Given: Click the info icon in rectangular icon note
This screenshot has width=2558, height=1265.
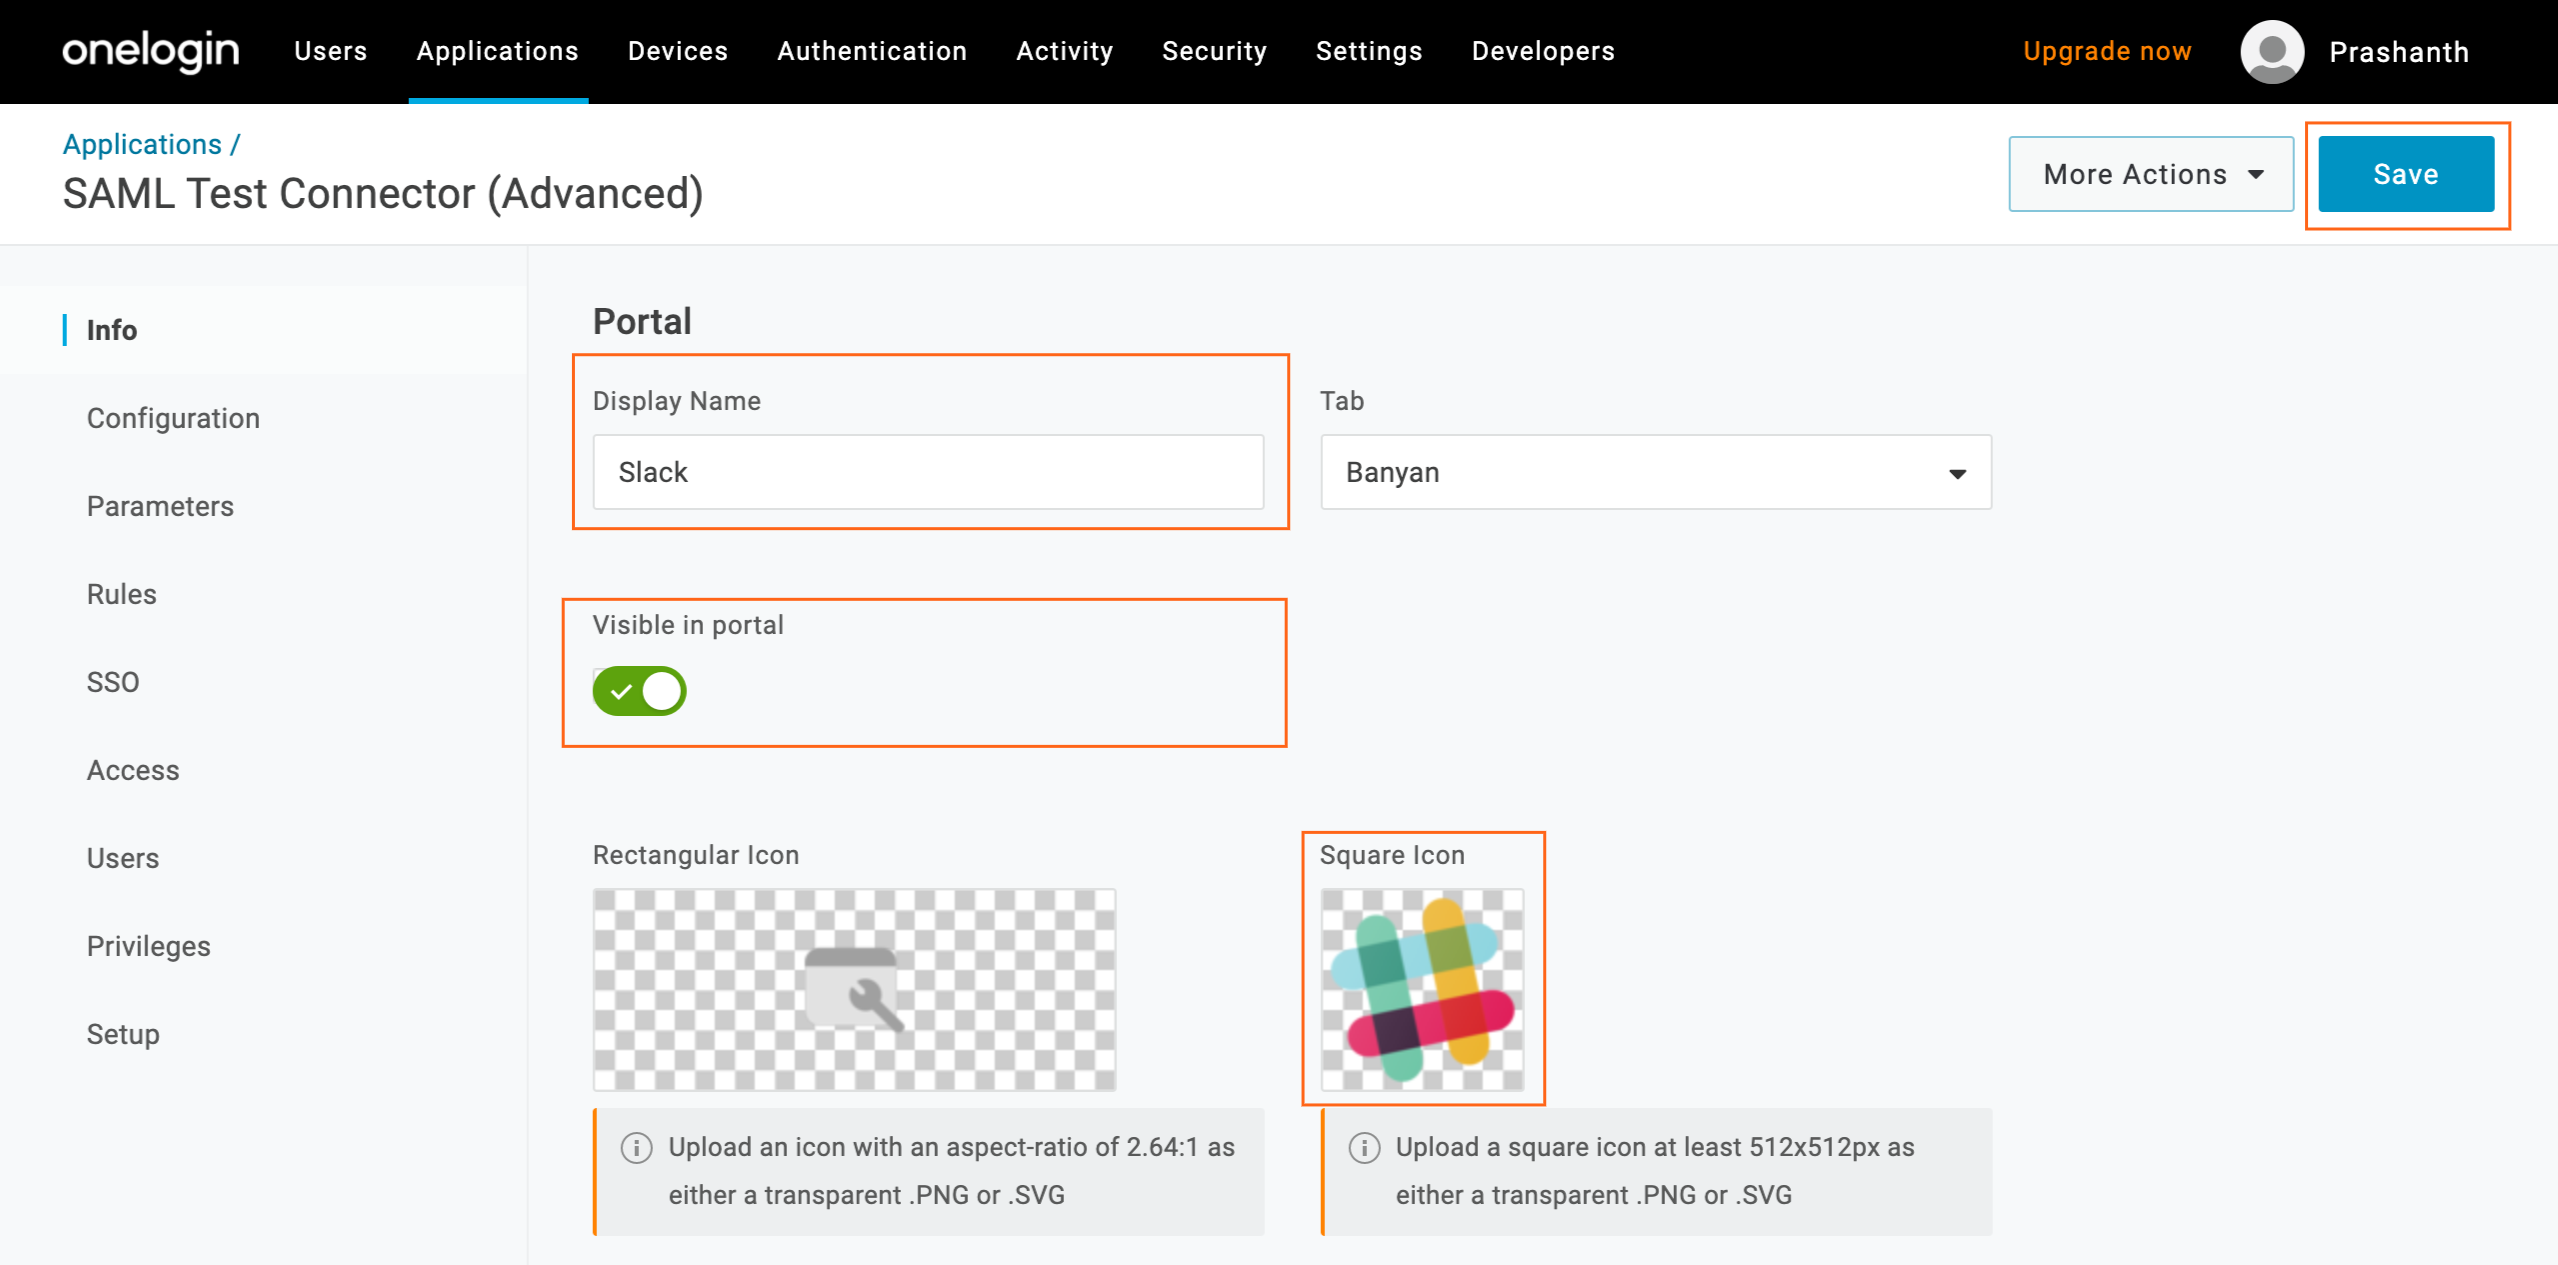Looking at the screenshot, I should point(636,1147).
